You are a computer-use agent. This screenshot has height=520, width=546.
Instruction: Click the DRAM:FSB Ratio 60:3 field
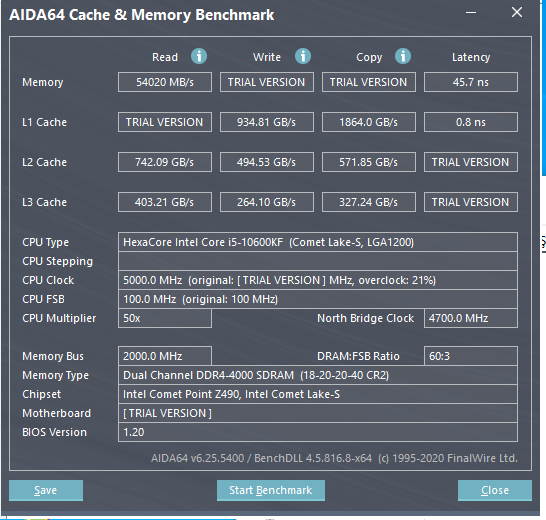click(471, 356)
